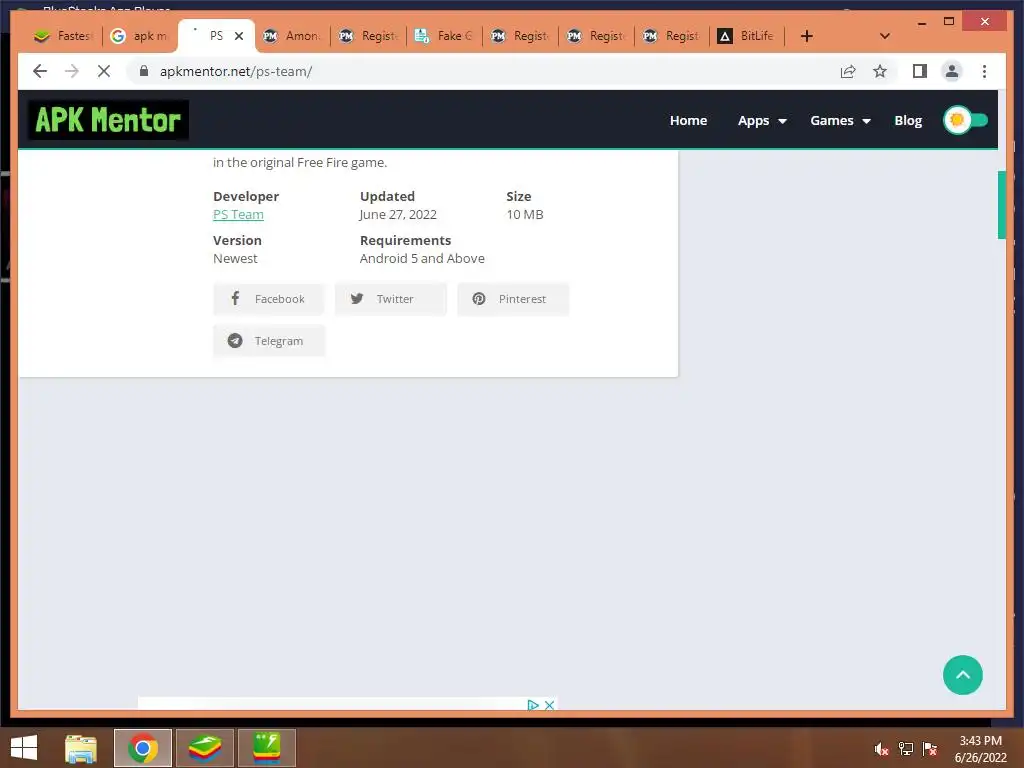
Task: View site security lock info
Action: 144,71
